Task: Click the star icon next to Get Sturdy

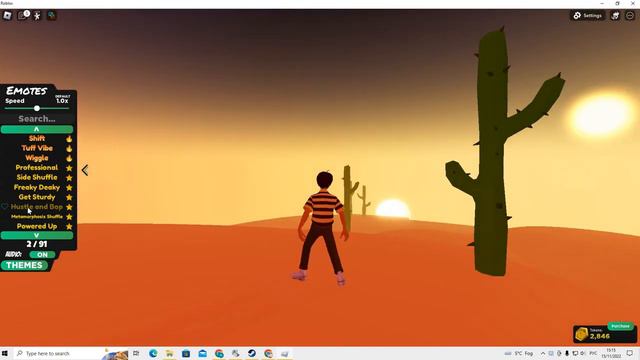Action: point(69,198)
